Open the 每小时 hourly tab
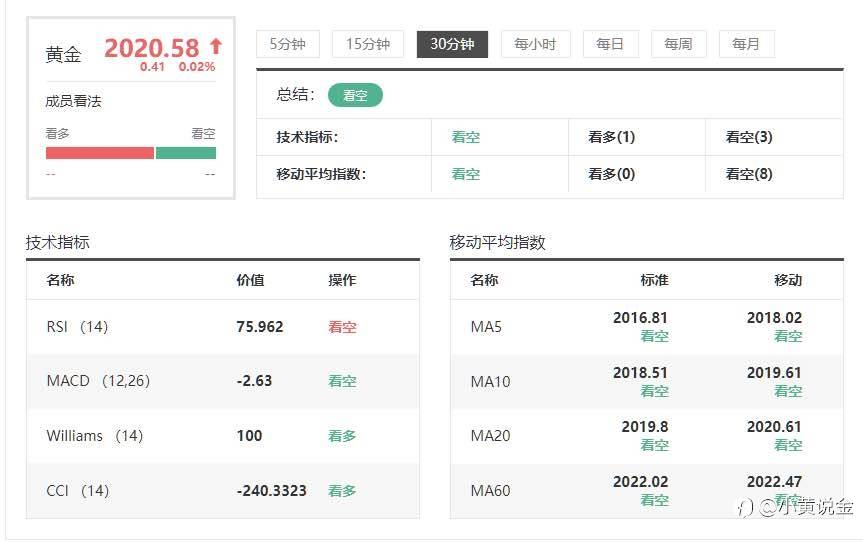 tap(535, 44)
